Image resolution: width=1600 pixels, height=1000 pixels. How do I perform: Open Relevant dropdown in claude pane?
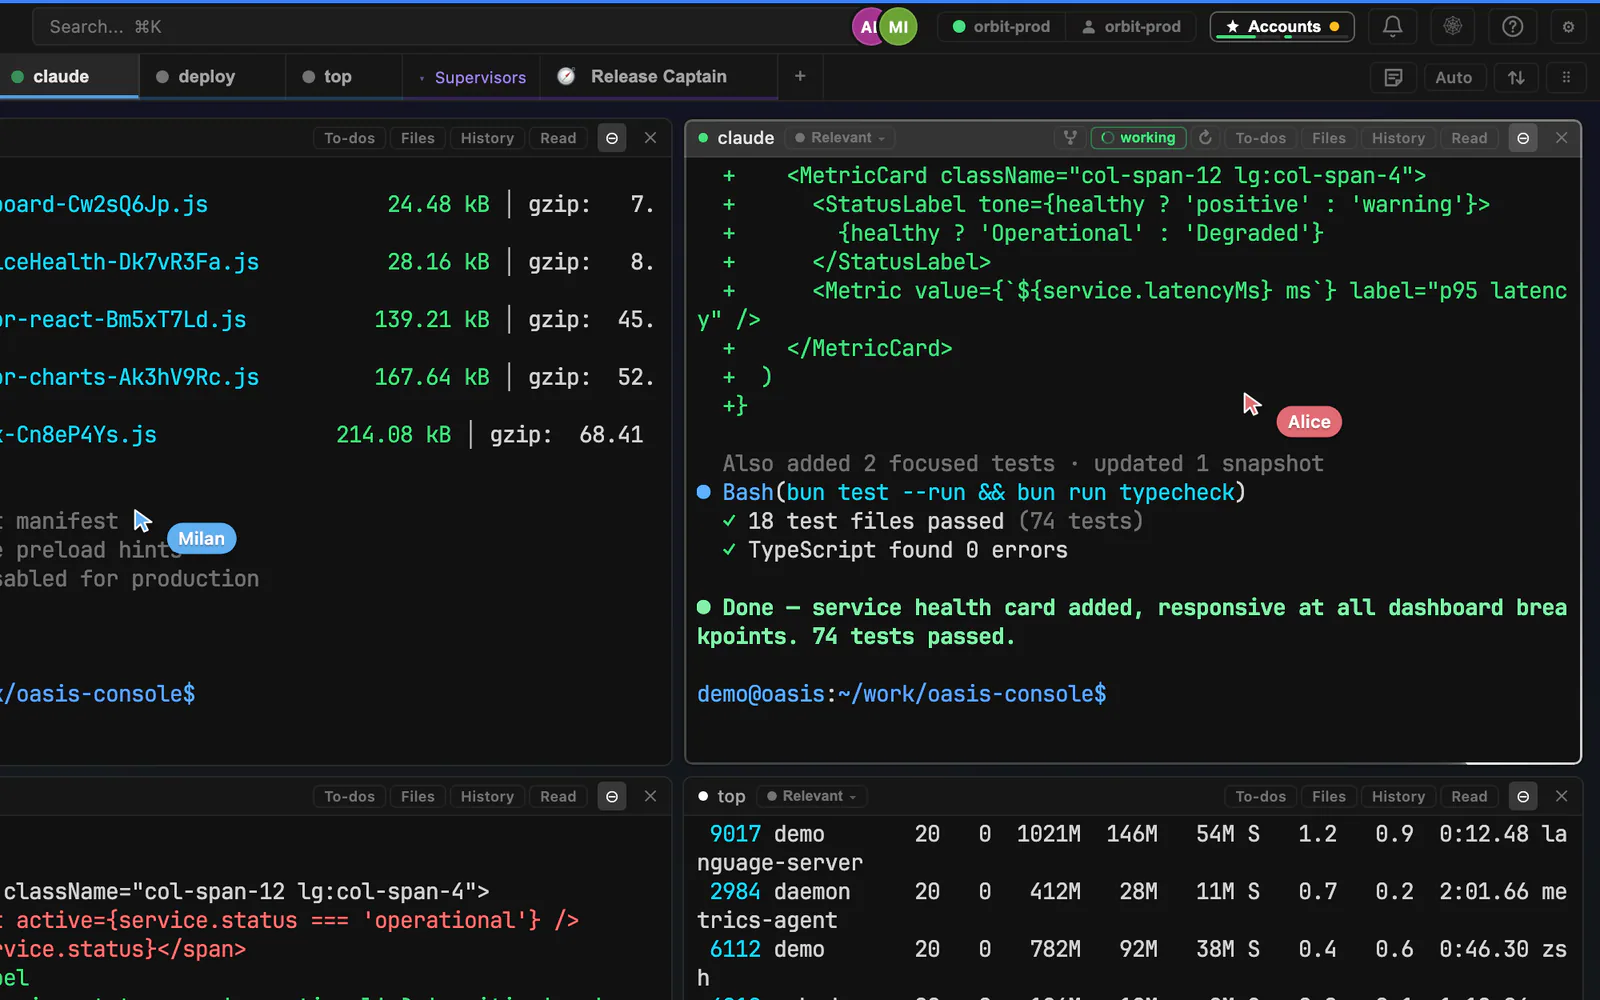[840, 138]
